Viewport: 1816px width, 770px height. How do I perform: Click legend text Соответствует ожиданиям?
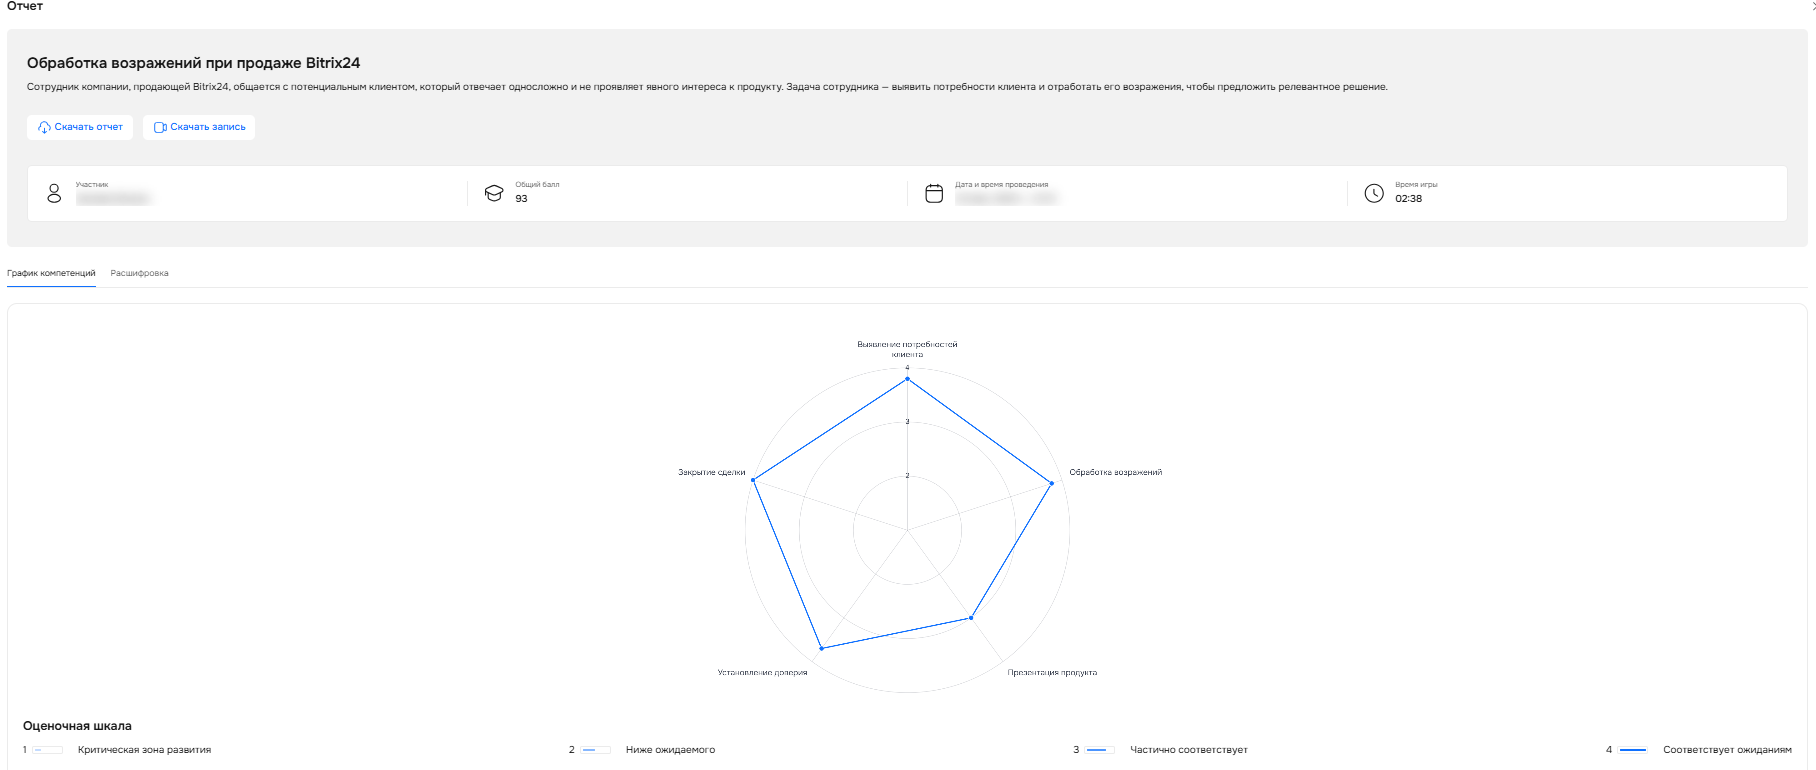pos(1727,750)
